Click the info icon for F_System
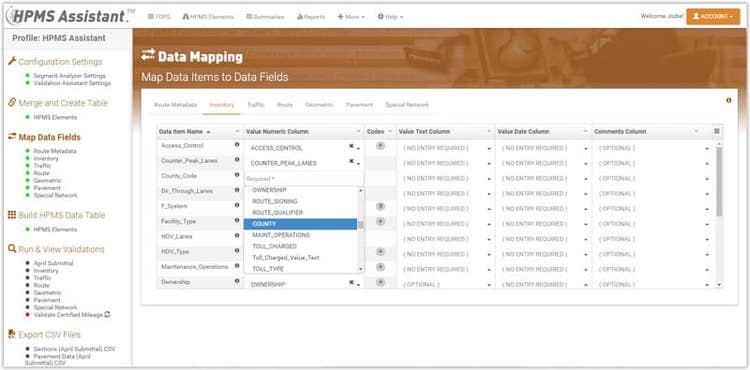 click(237, 205)
